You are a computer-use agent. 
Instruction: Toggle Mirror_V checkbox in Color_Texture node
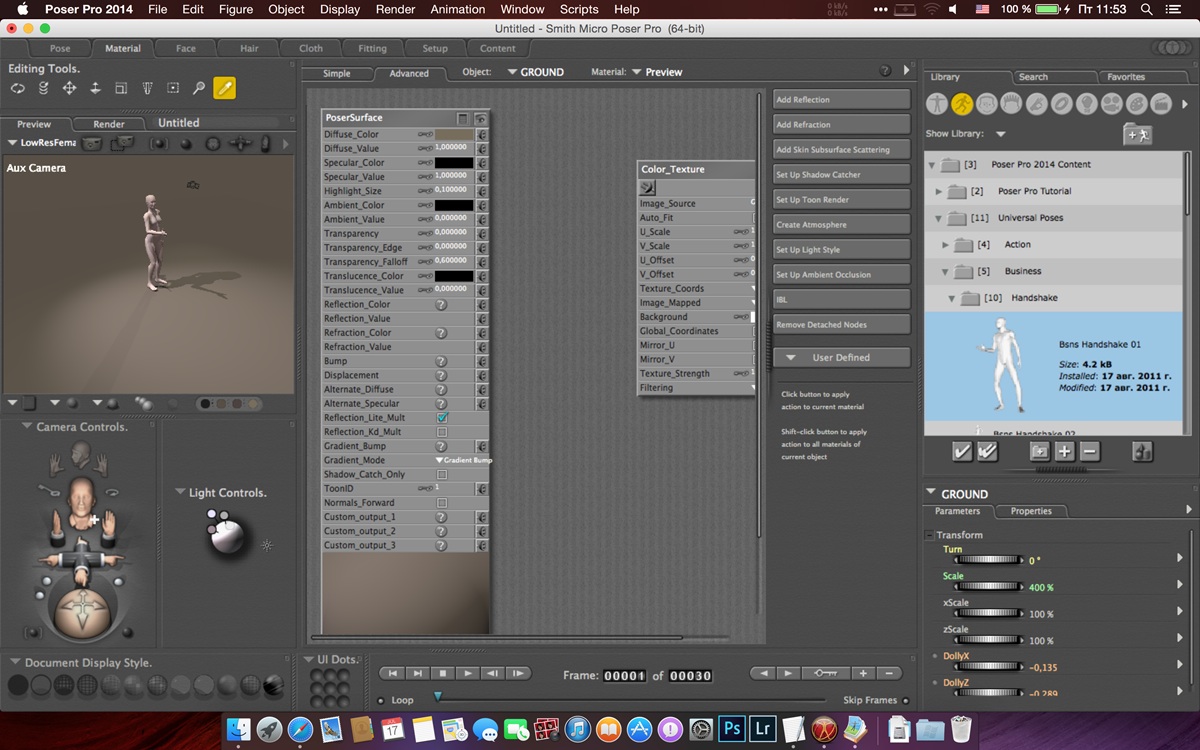753,359
